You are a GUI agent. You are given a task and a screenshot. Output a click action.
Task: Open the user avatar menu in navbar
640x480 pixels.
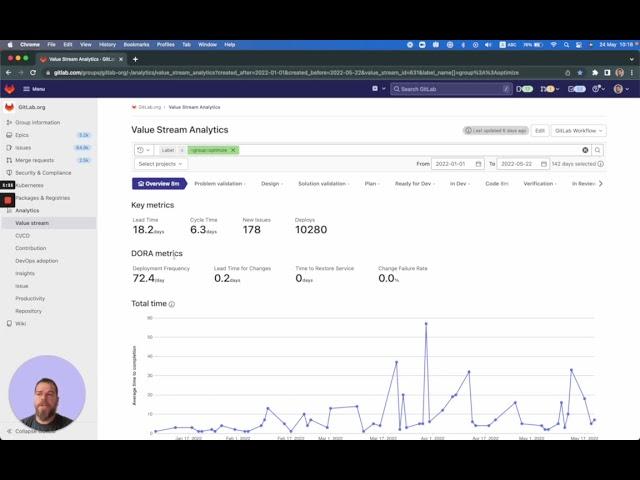click(x=621, y=89)
